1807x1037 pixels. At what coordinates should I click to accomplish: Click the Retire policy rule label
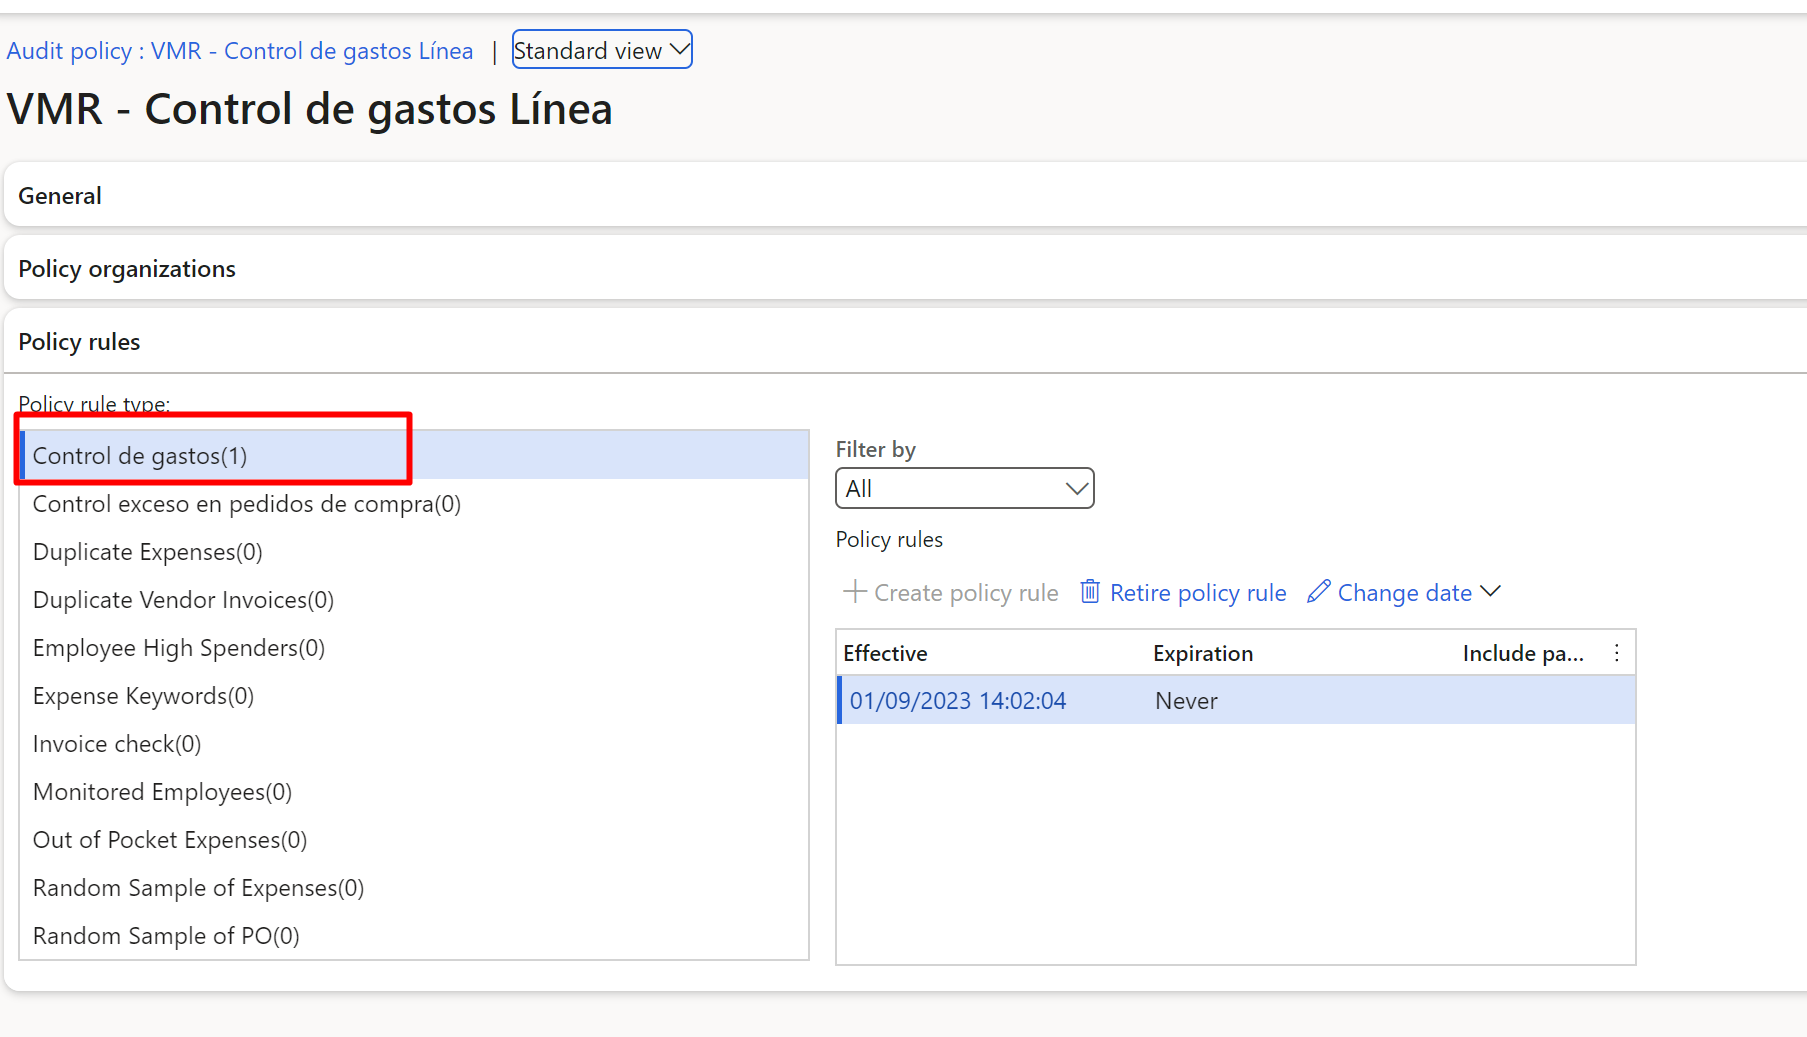(x=1198, y=593)
